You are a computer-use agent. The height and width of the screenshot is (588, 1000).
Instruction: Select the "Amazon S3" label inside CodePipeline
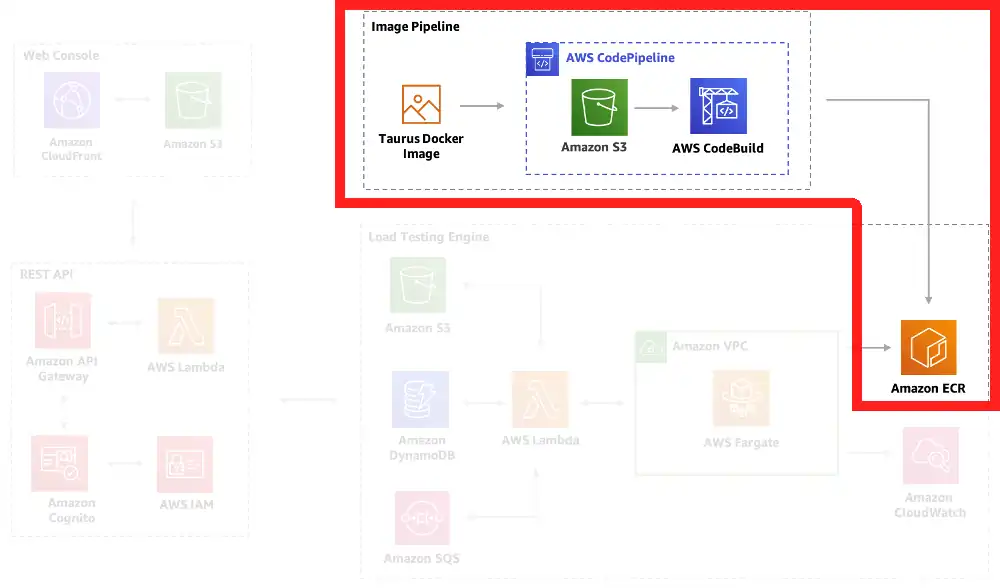tap(594, 147)
